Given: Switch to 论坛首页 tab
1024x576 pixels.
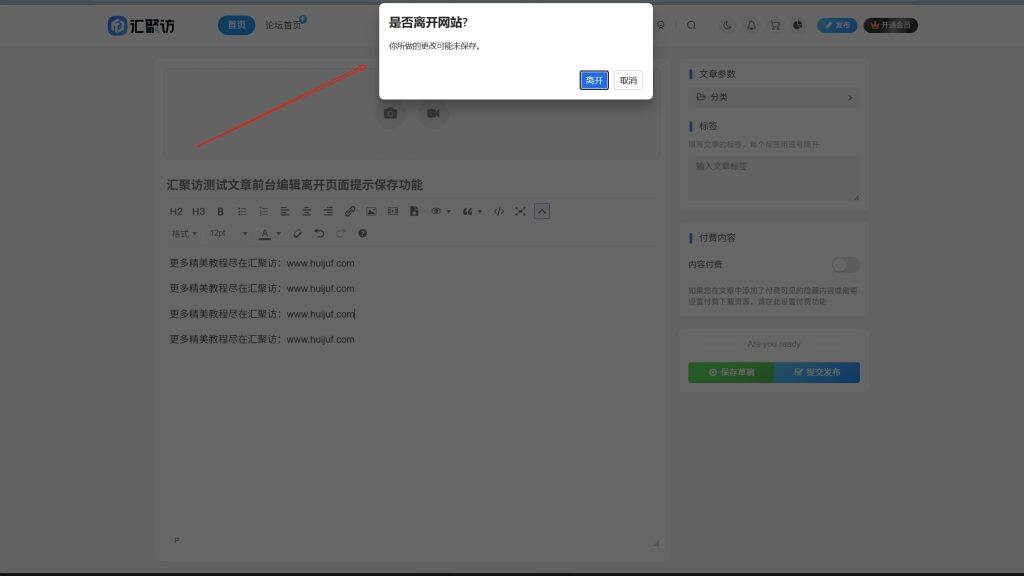Looking at the screenshot, I should pos(283,25).
